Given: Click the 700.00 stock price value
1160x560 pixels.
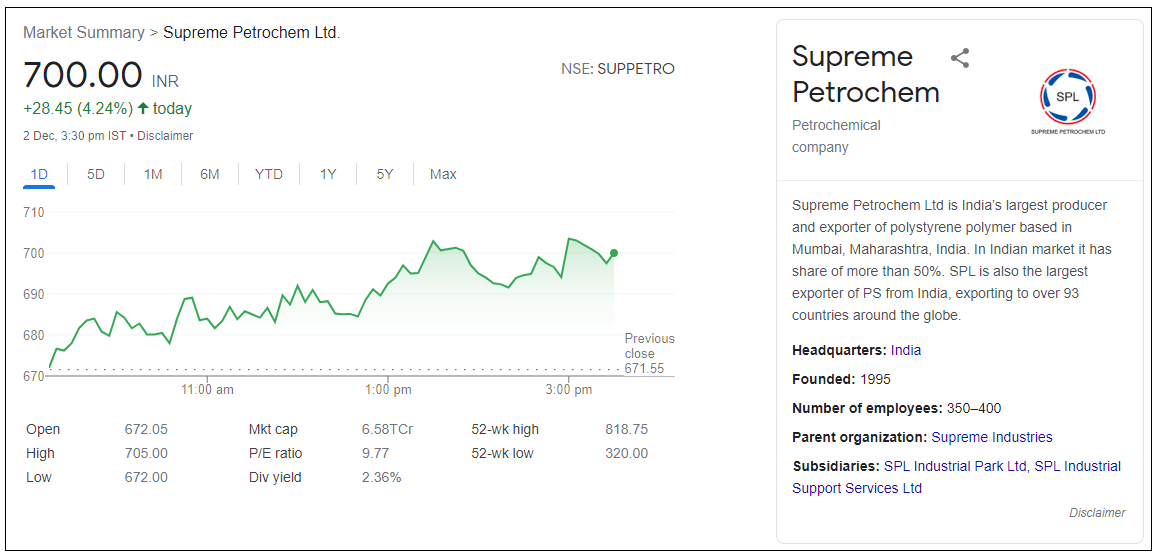Looking at the screenshot, I should pyautogui.click(x=83, y=75).
